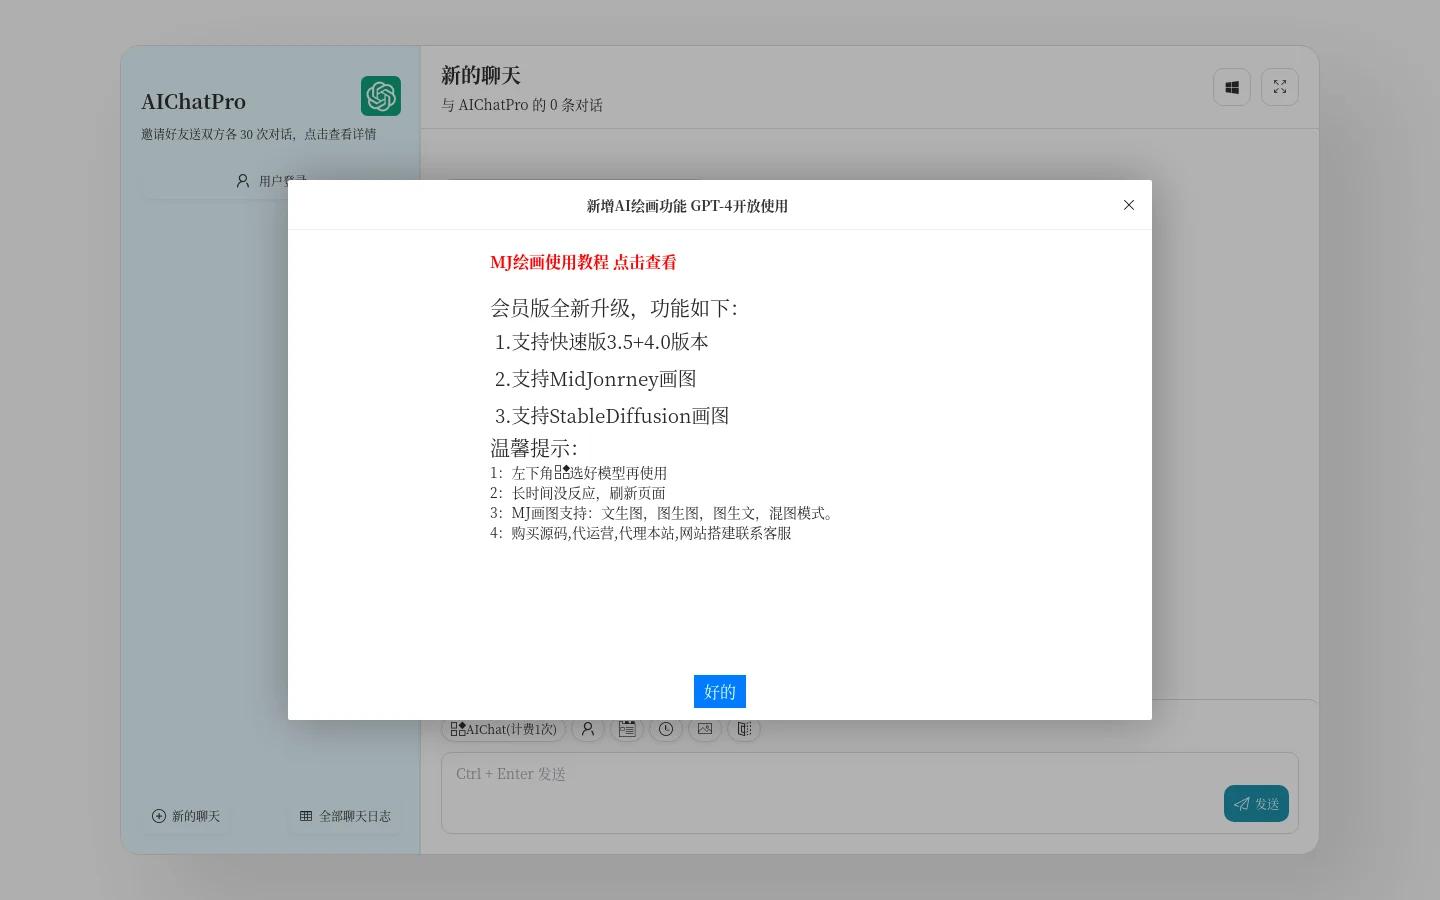
Task: Click the AIChatPro title in the sidebar
Action: point(193,102)
